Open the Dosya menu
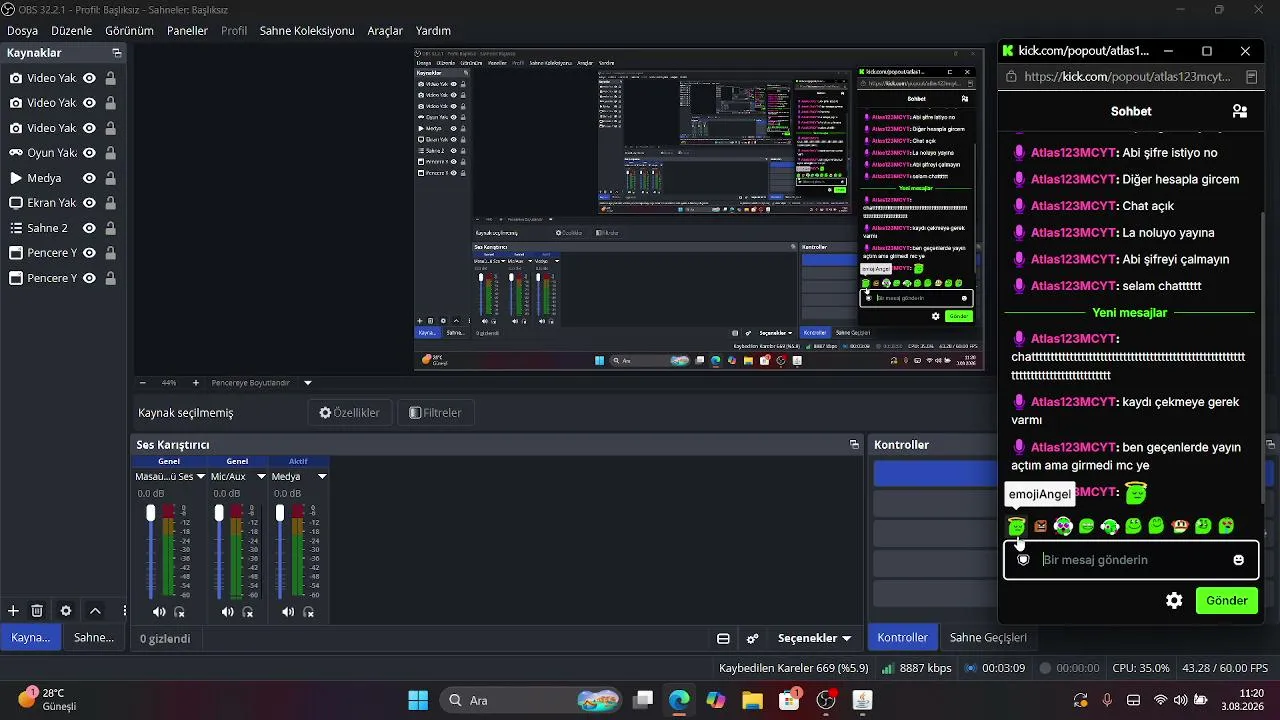The height and width of the screenshot is (720, 1280). tap(22, 31)
